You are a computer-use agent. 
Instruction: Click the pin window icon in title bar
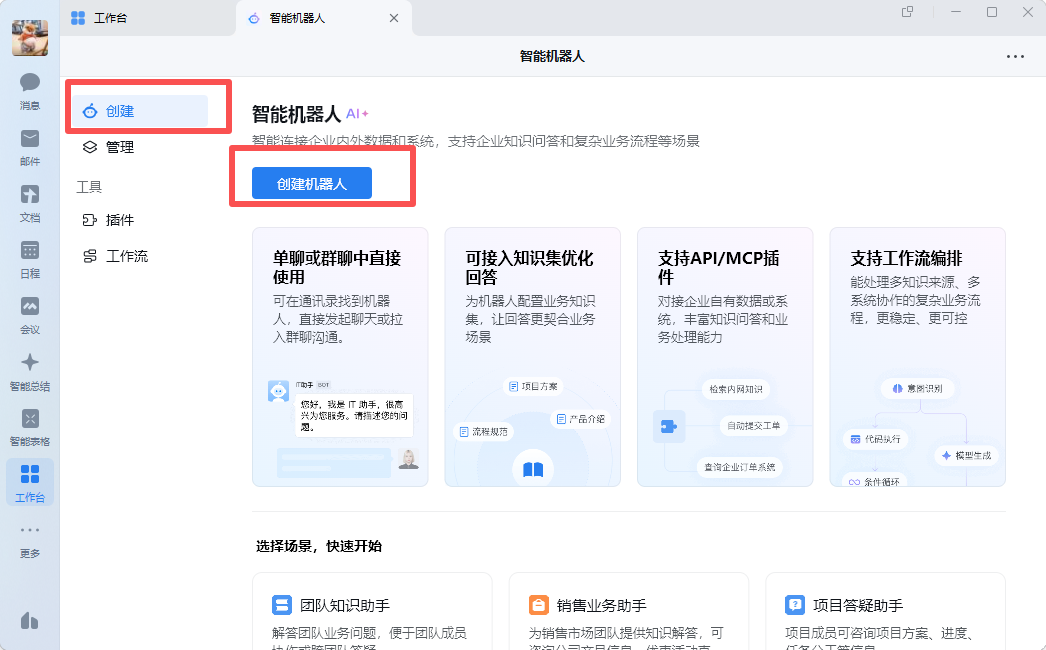(x=908, y=13)
